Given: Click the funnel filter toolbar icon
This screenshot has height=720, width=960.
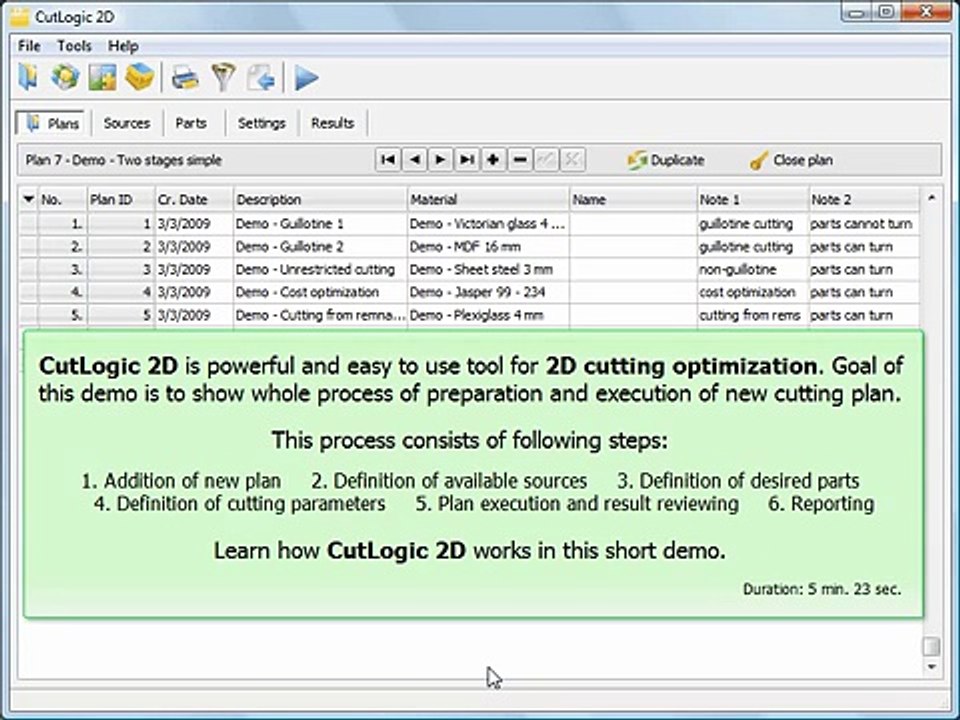Looking at the screenshot, I should point(223,78).
